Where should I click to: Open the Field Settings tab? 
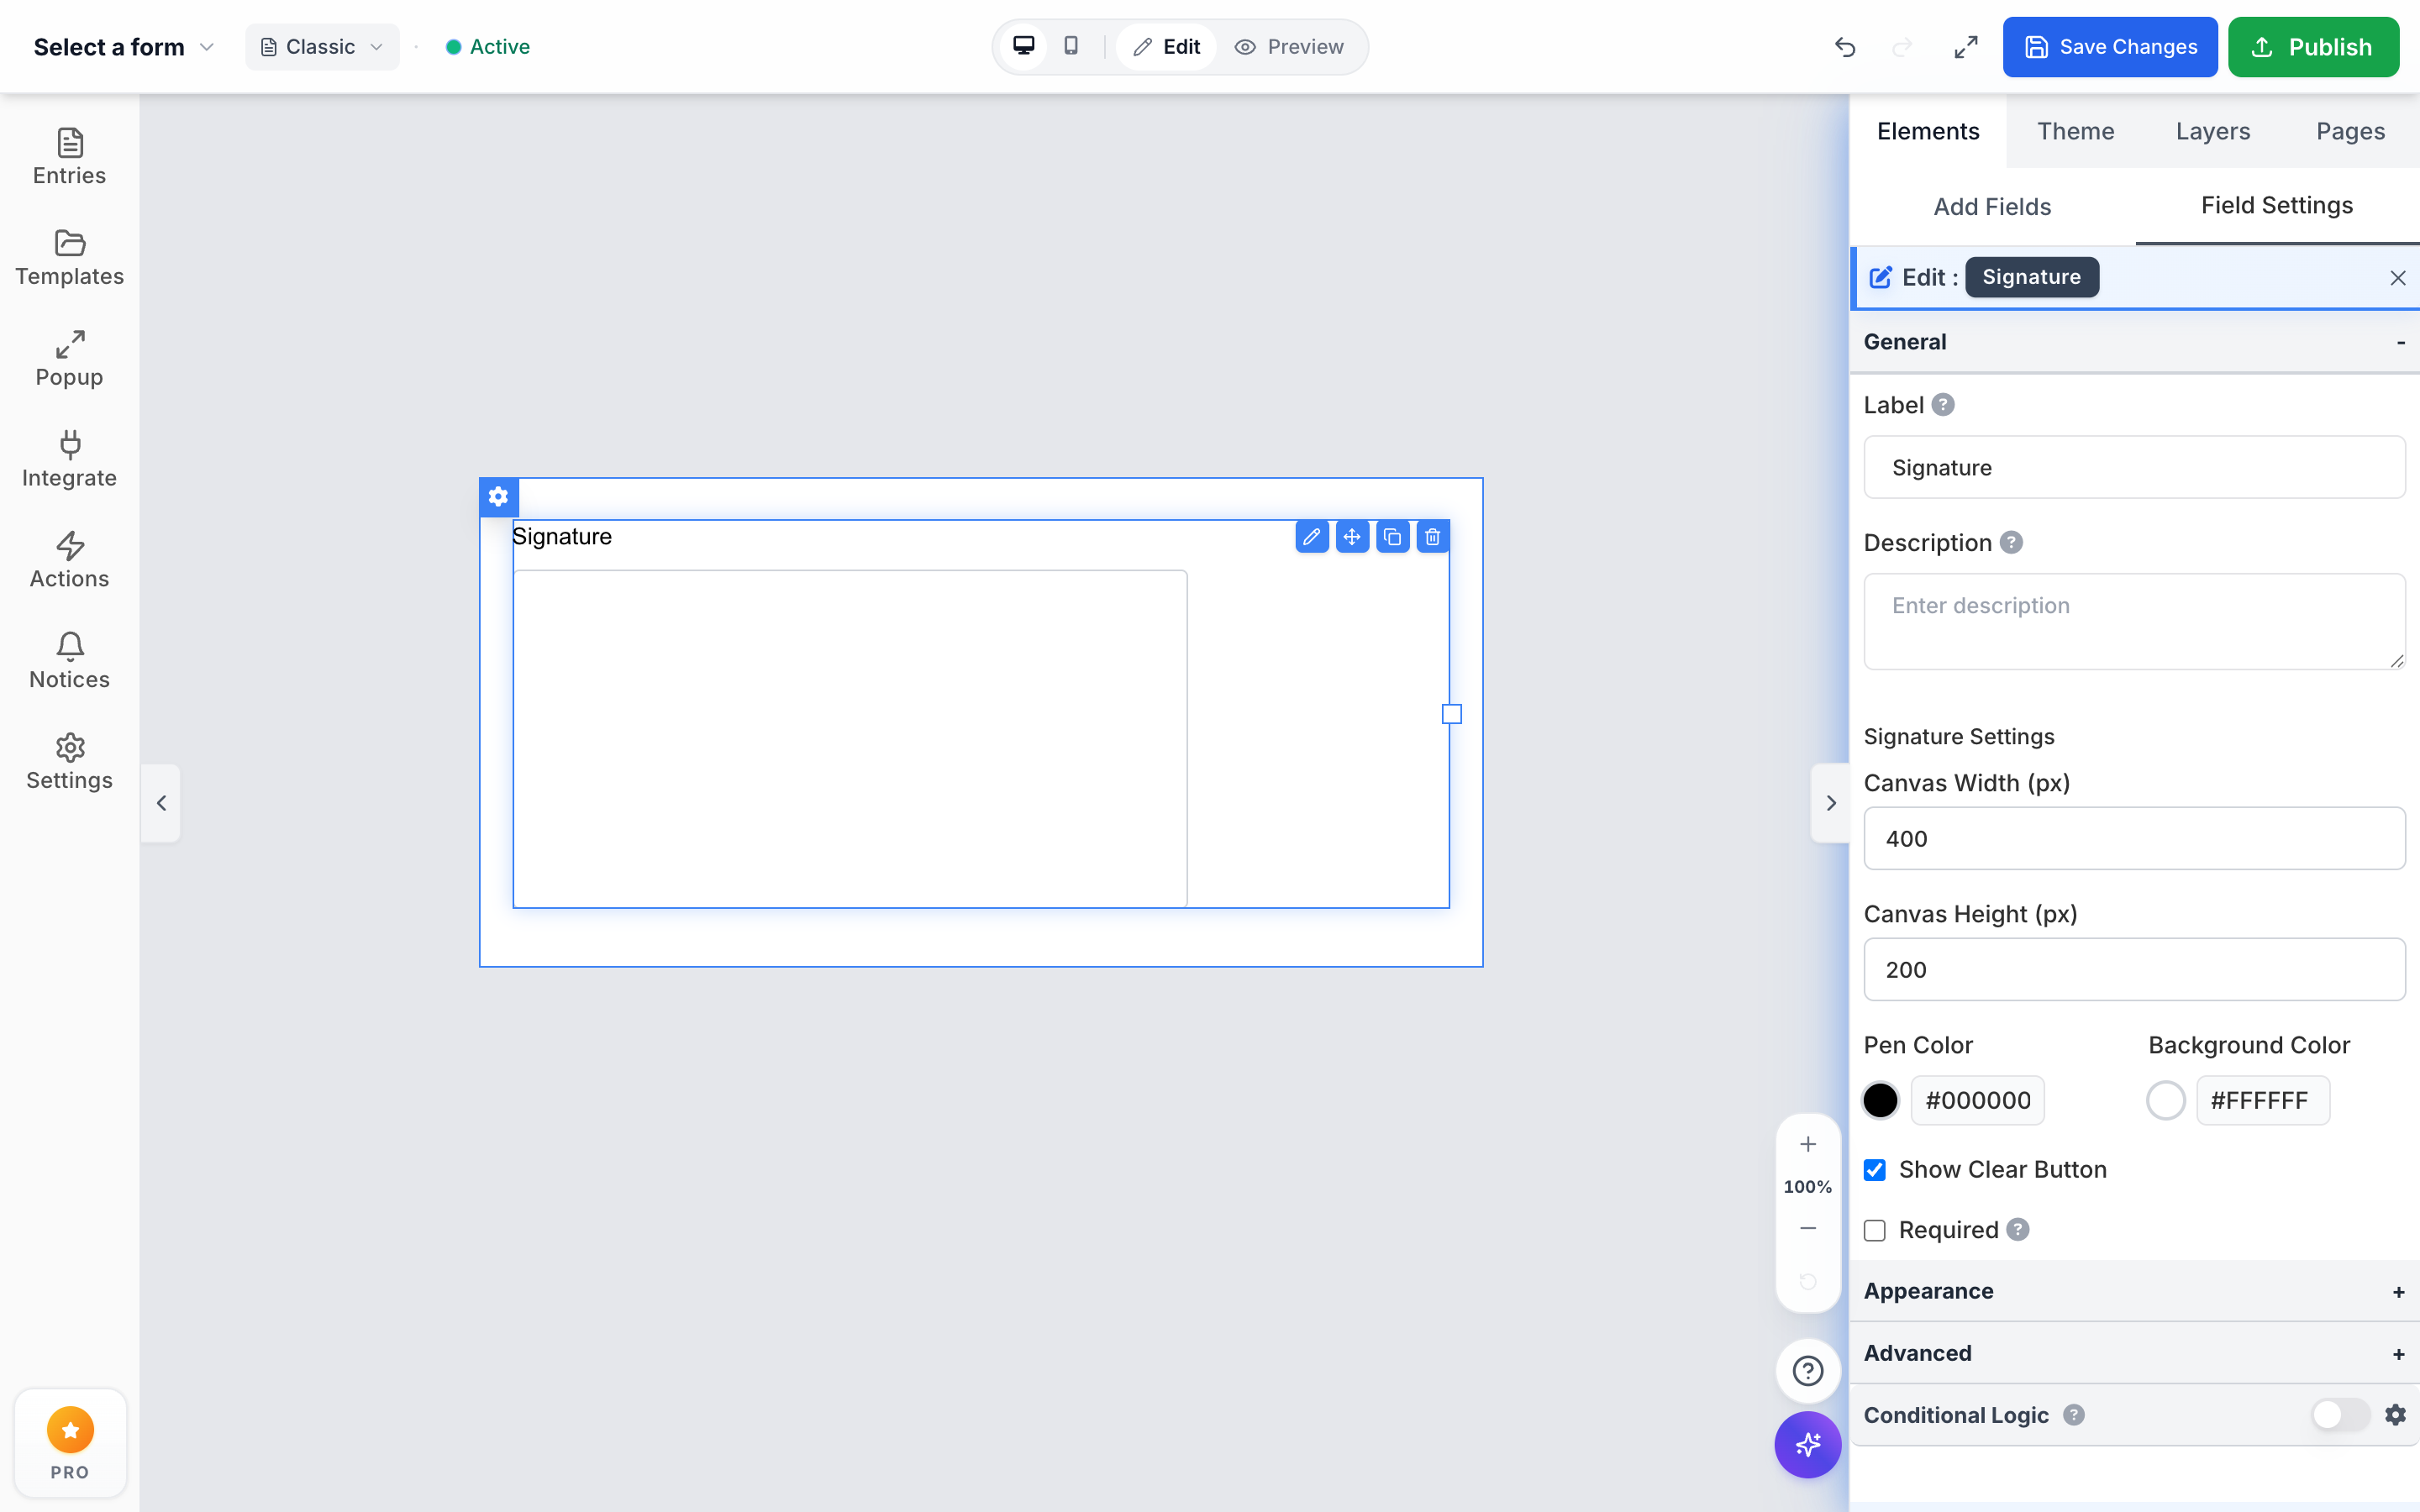(2277, 206)
